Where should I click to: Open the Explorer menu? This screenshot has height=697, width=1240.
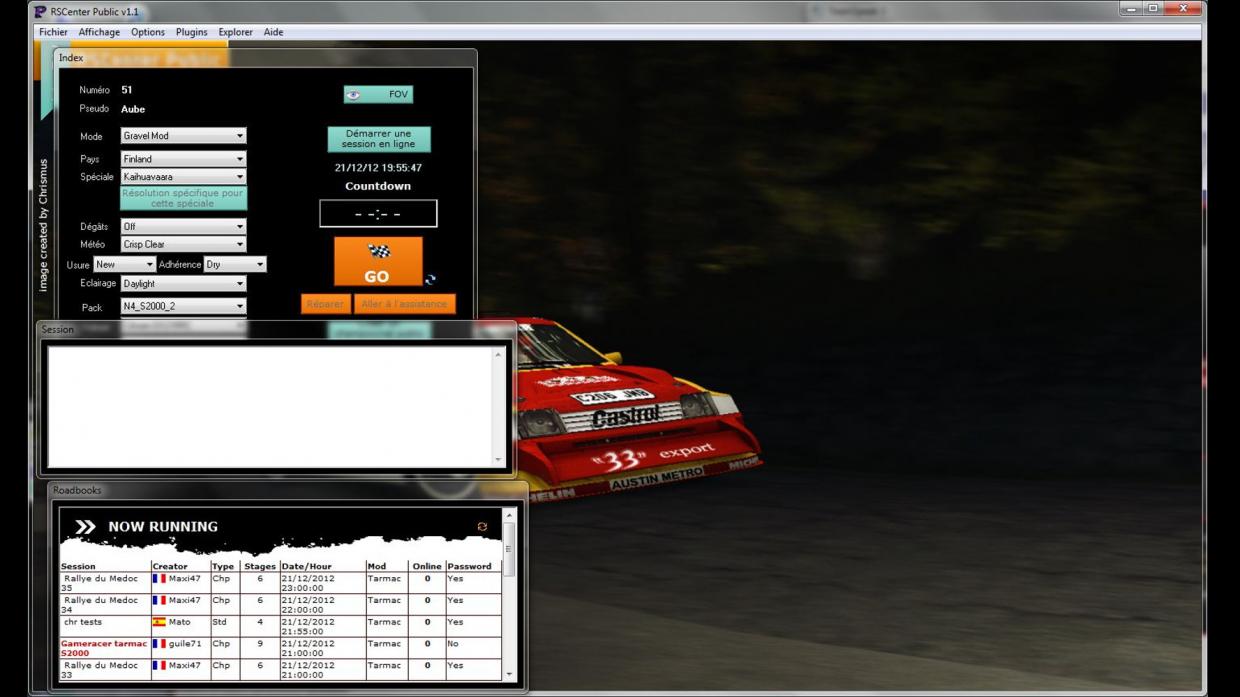(x=236, y=32)
